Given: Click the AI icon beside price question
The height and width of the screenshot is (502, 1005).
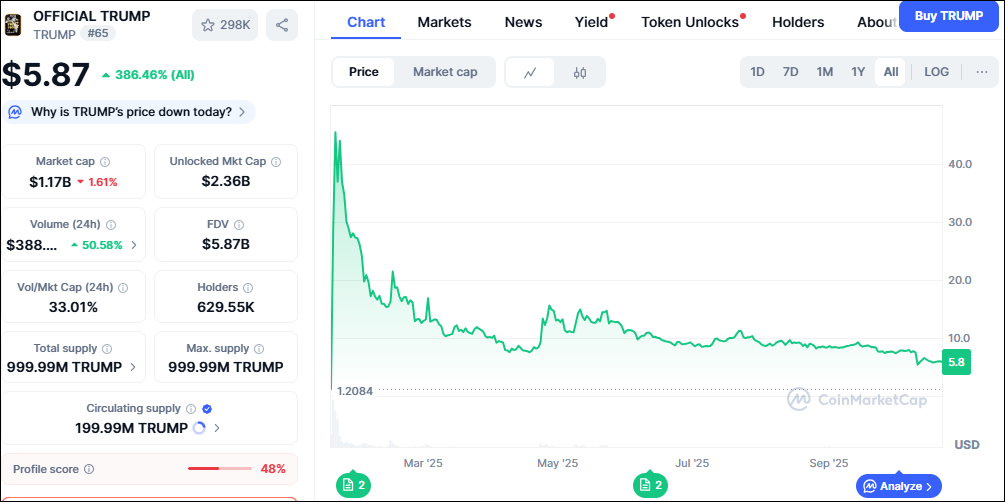Looking at the screenshot, I should click(x=15, y=112).
